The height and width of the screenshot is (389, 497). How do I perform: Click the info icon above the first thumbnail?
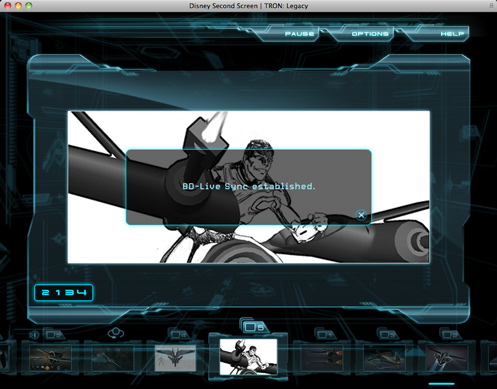[34, 334]
